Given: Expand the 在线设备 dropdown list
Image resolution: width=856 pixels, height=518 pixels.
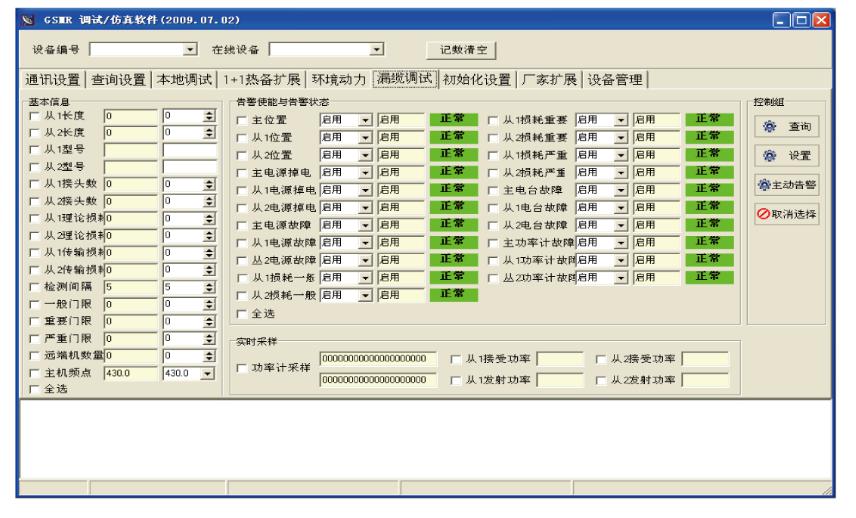Looking at the screenshot, I should (x=376, y=48).
